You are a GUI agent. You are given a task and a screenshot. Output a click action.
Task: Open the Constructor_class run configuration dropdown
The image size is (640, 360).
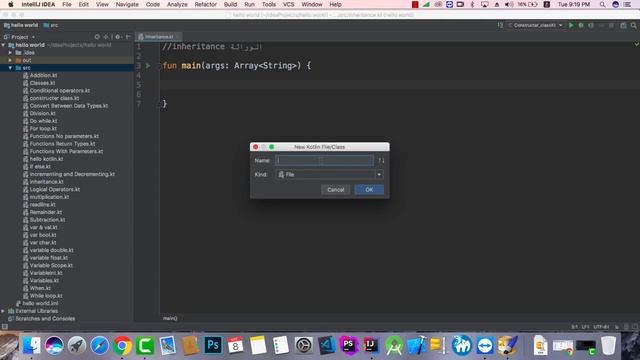(x=536, y=25)
